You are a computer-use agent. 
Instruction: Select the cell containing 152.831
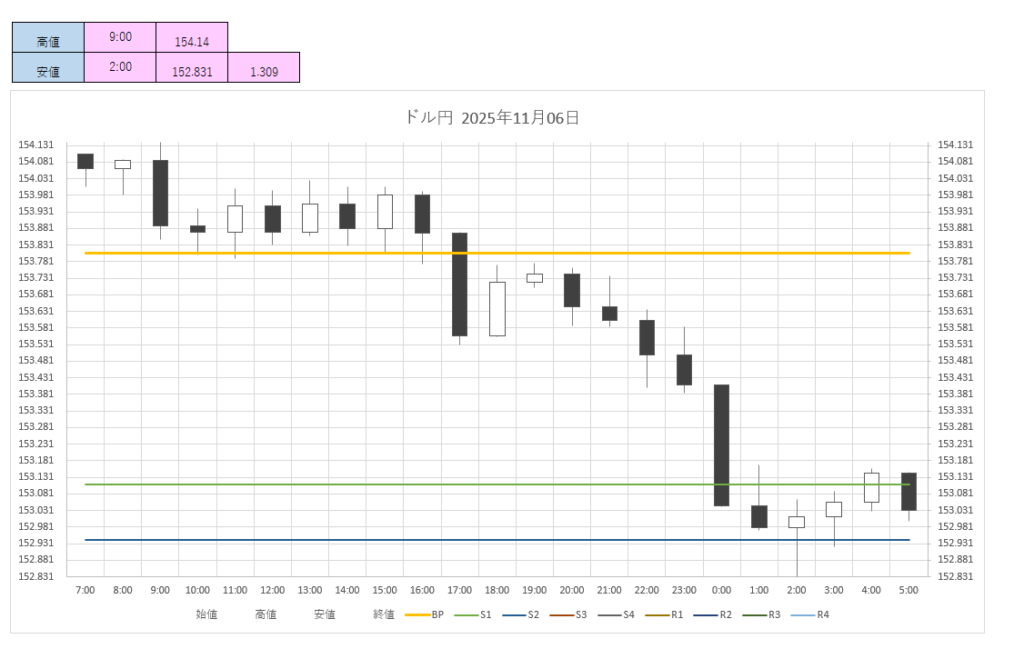pyautogui.click(x=192, y=71)
